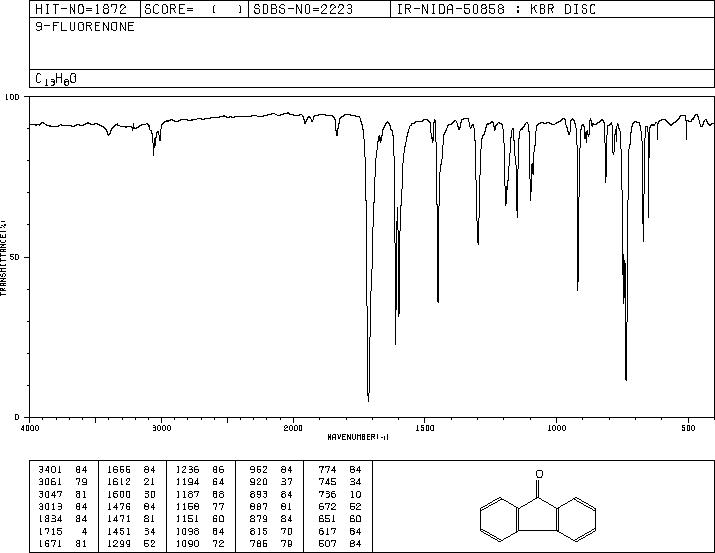
Task: Click the TRANSMITTANCE axis title
Action: click(x=4, y=257)
